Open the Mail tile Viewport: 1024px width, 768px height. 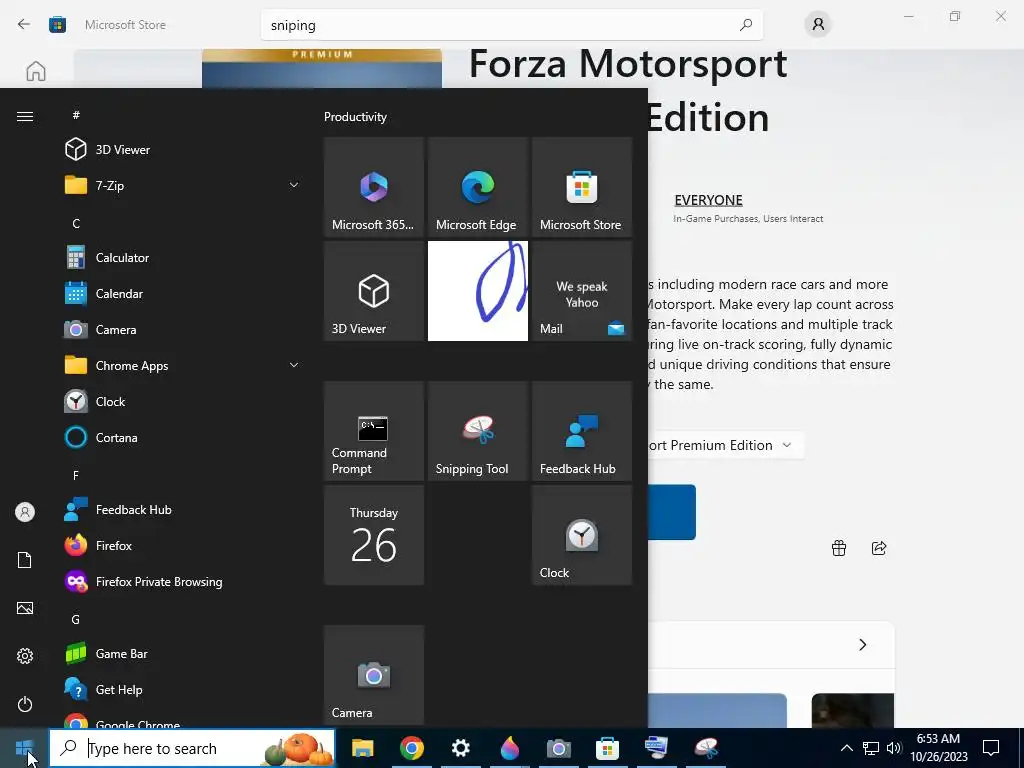coord(581,291)
